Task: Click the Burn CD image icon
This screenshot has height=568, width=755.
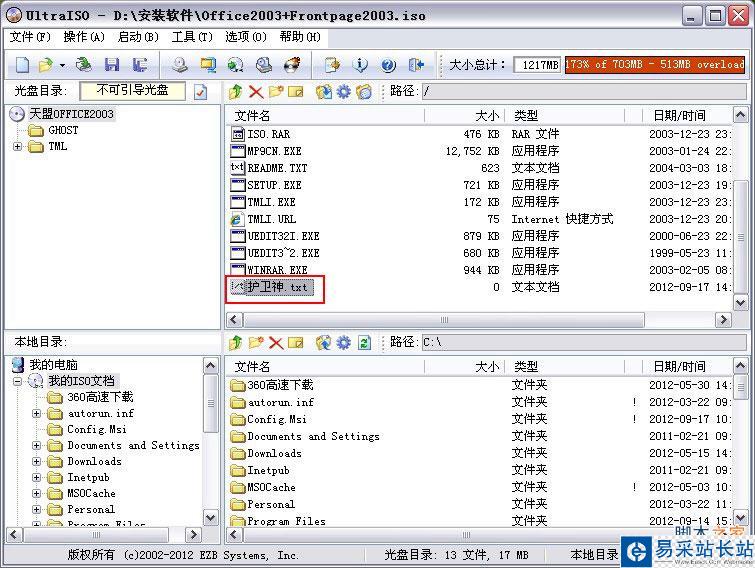Action: (x=292, y=65)
